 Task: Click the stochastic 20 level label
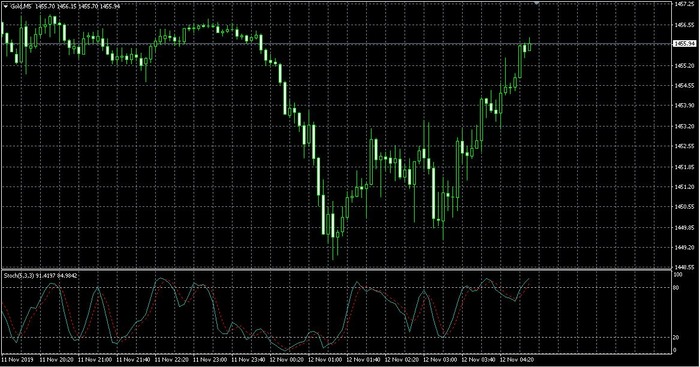676,338
